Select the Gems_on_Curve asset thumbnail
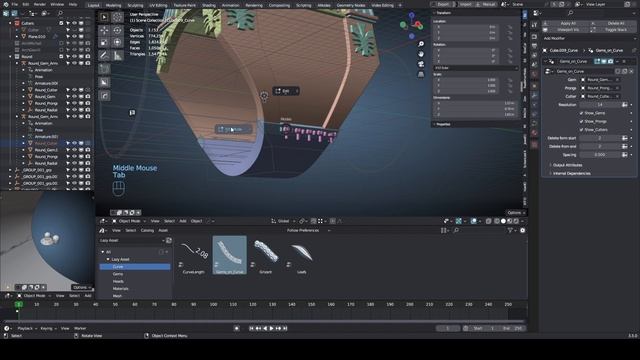 point(229,255)
